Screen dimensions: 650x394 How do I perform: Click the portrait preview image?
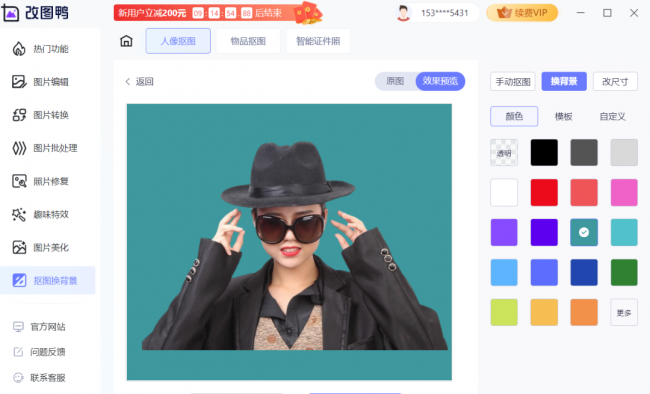click(x=289, y=242)
